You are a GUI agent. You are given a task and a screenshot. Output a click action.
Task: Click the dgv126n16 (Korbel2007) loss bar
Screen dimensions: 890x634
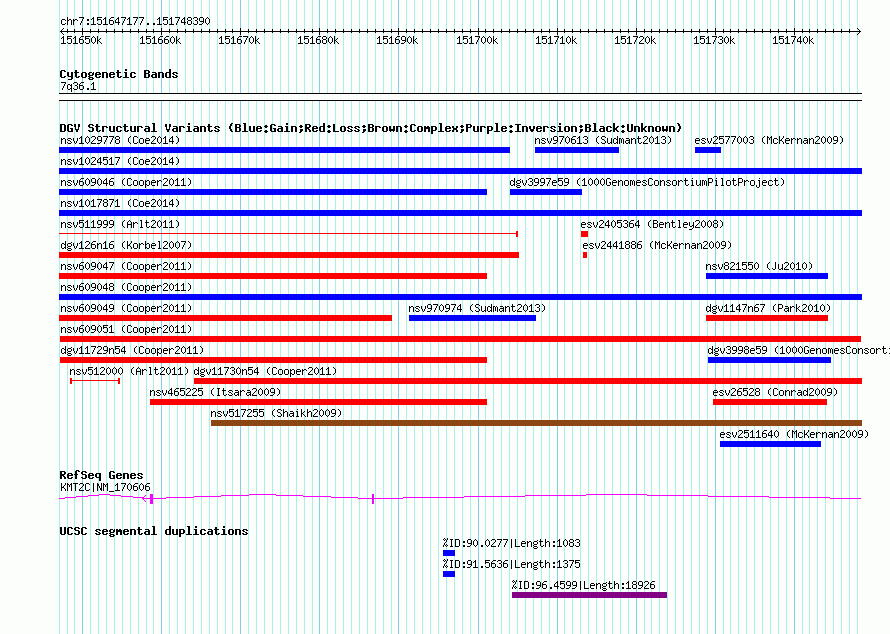pyautogui.click(x=289, y=255)
